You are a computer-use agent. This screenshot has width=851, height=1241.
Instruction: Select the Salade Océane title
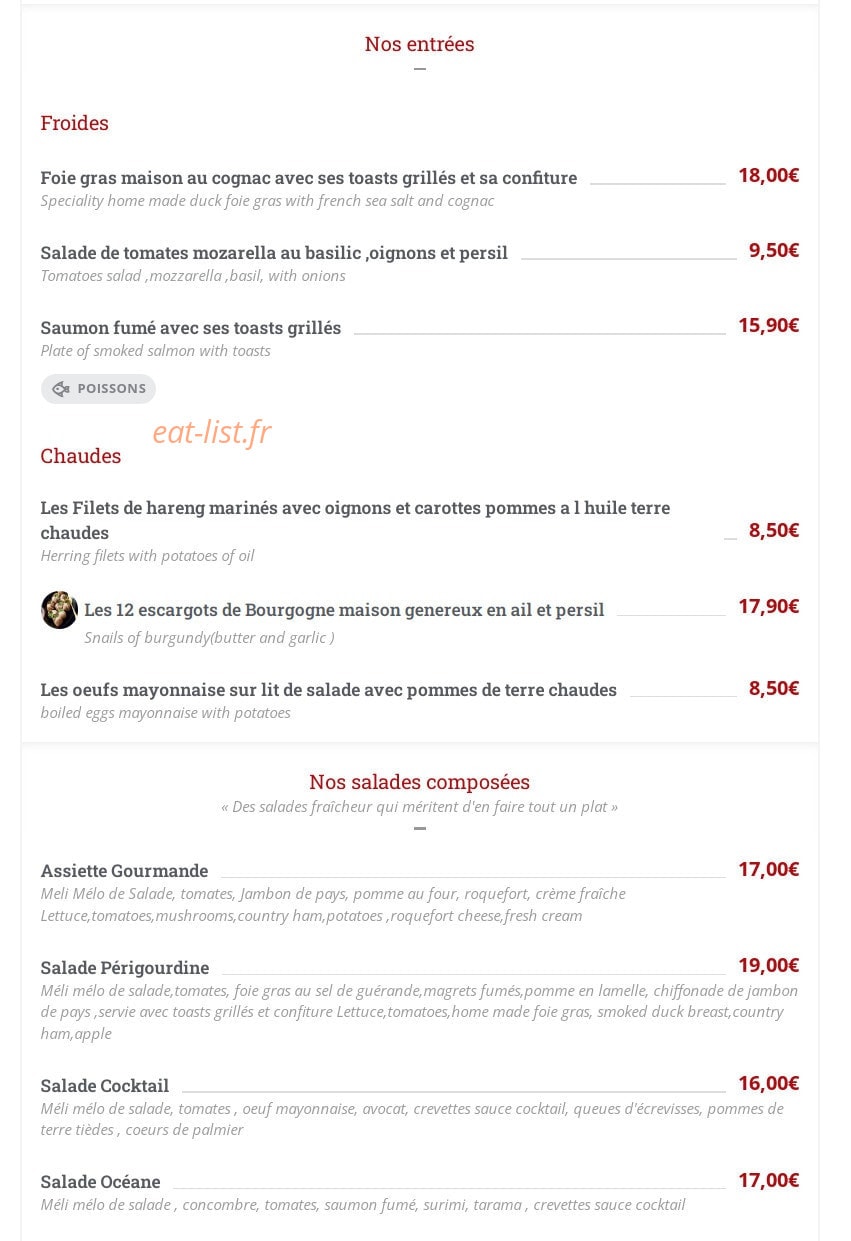click(x=100, y=1182)
